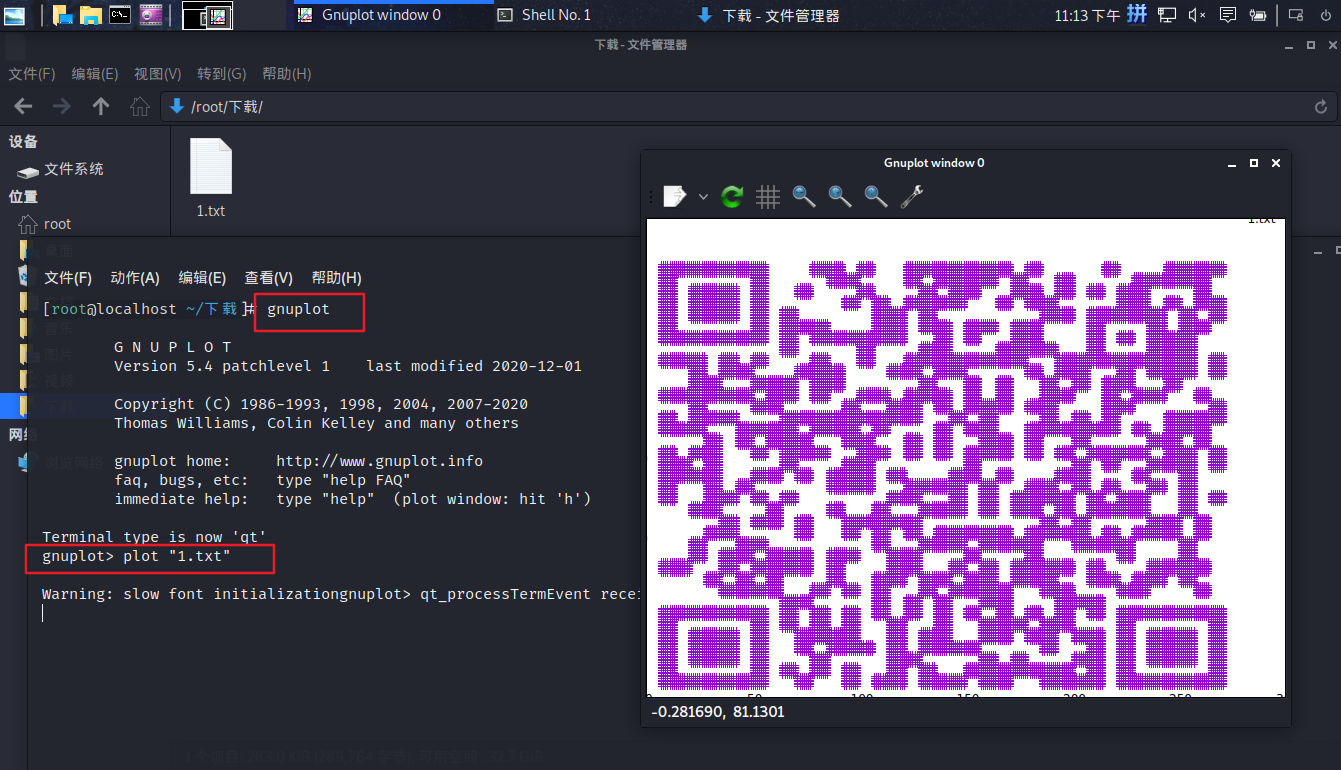The height and width of the screenshot is (770, 1341).
Task: Open the Gnuplot export dropdown arrow
Action: pyautogui.click(x=703, y=197)
